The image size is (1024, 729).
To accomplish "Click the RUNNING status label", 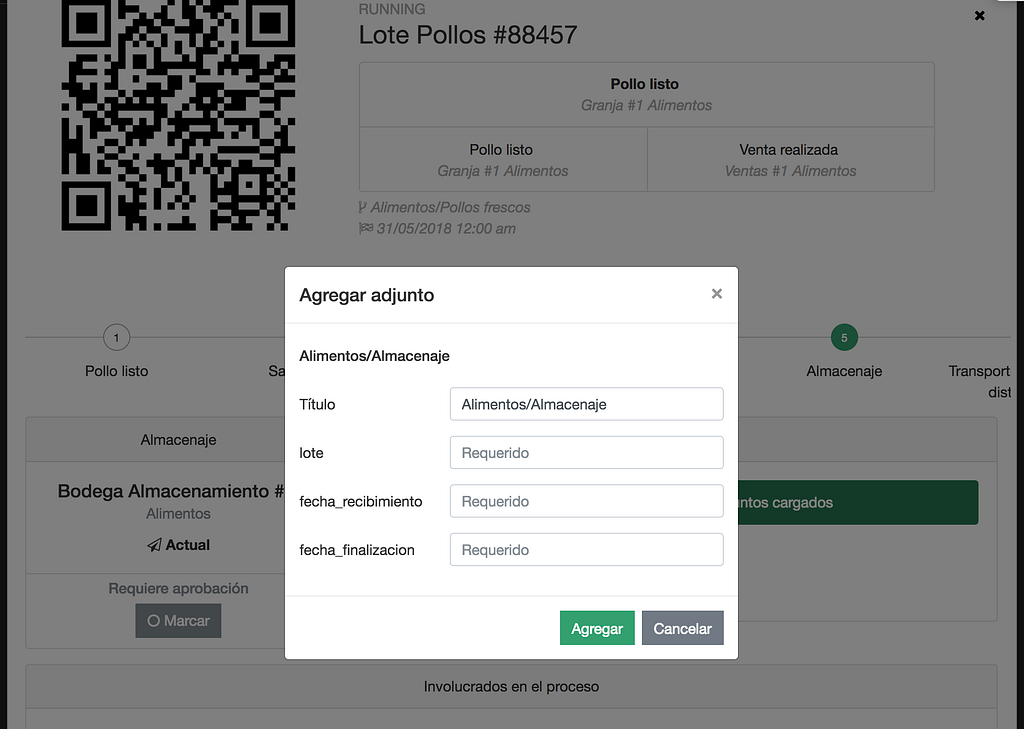I will [392, 9].
